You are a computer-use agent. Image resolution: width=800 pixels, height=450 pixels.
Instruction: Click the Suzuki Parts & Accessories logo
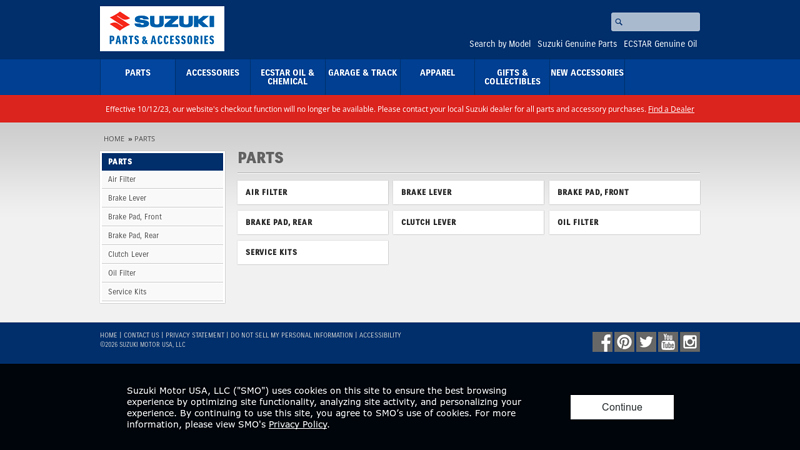pyautogui.click(x=162, y=28)
